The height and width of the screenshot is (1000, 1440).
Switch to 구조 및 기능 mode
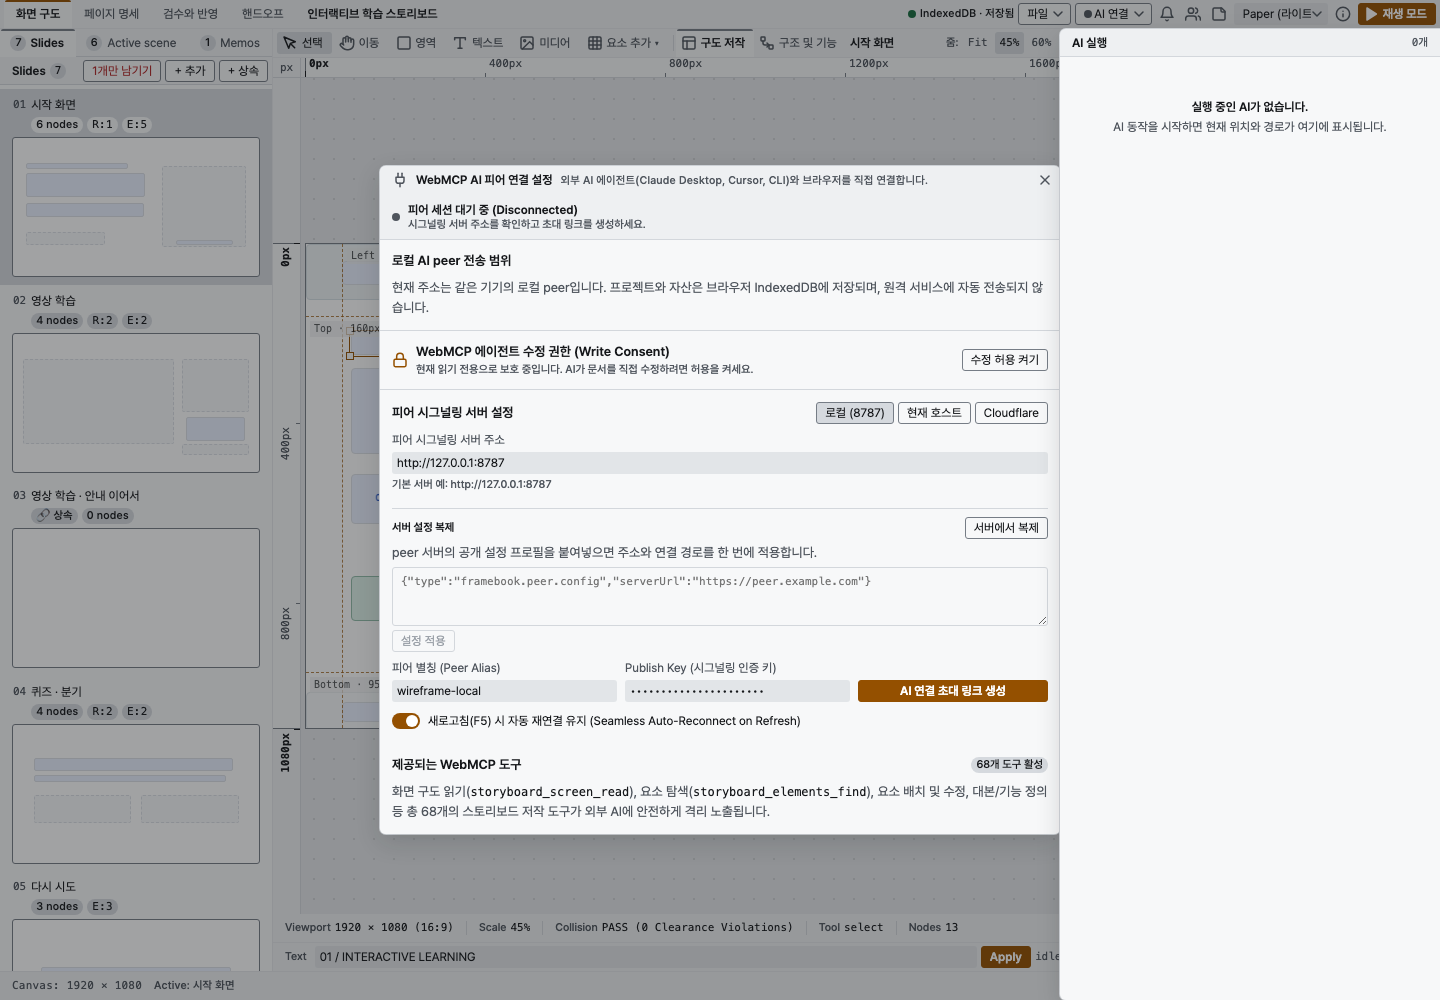point(798,43)
